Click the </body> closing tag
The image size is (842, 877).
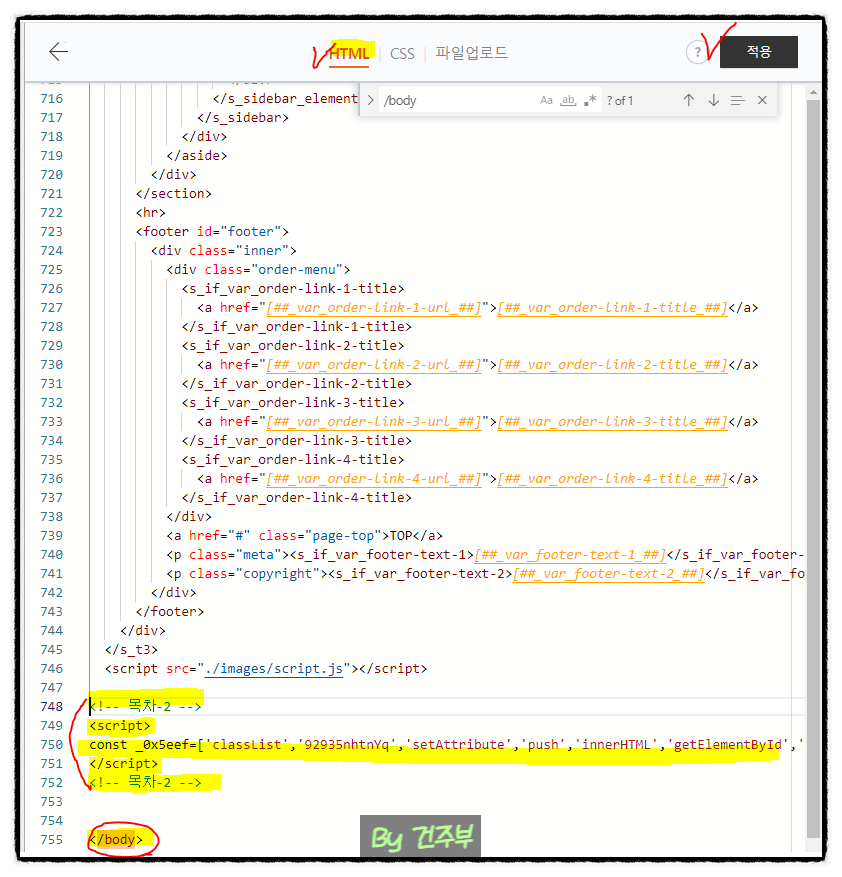tap(116, 840)
